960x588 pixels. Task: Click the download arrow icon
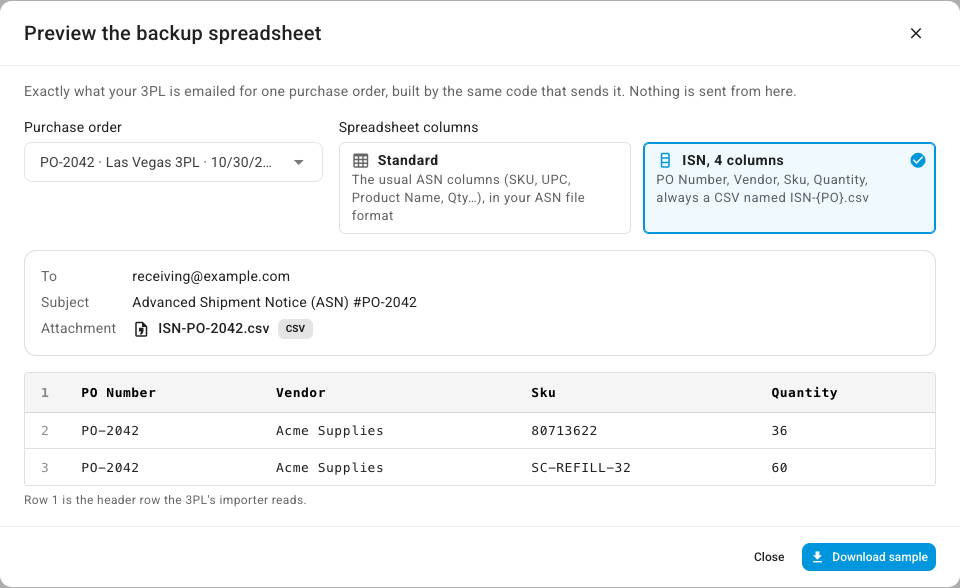[817, 557]
